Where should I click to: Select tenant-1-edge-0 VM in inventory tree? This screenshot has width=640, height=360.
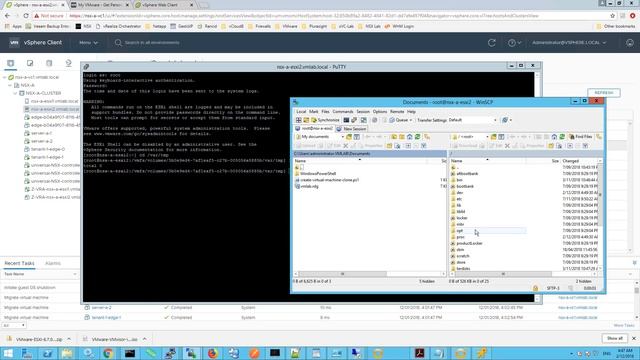[48, 149]
